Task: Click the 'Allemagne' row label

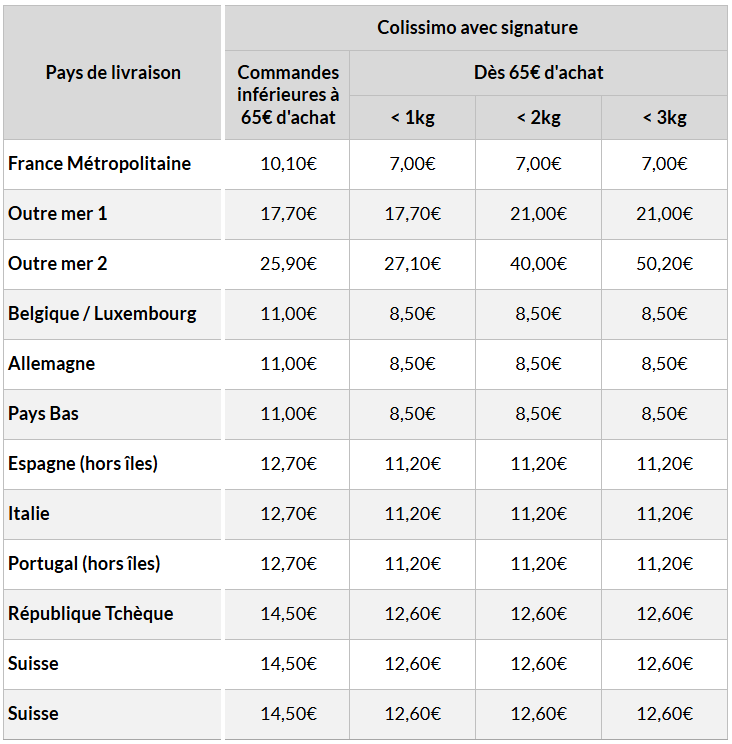Action: point(51,363)
